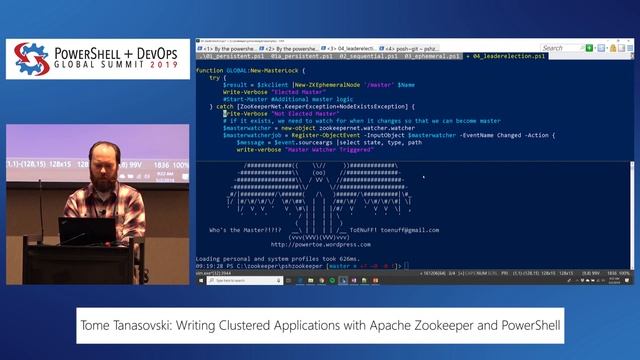
Task: Click the system tray clock
Action: [613, 280]
